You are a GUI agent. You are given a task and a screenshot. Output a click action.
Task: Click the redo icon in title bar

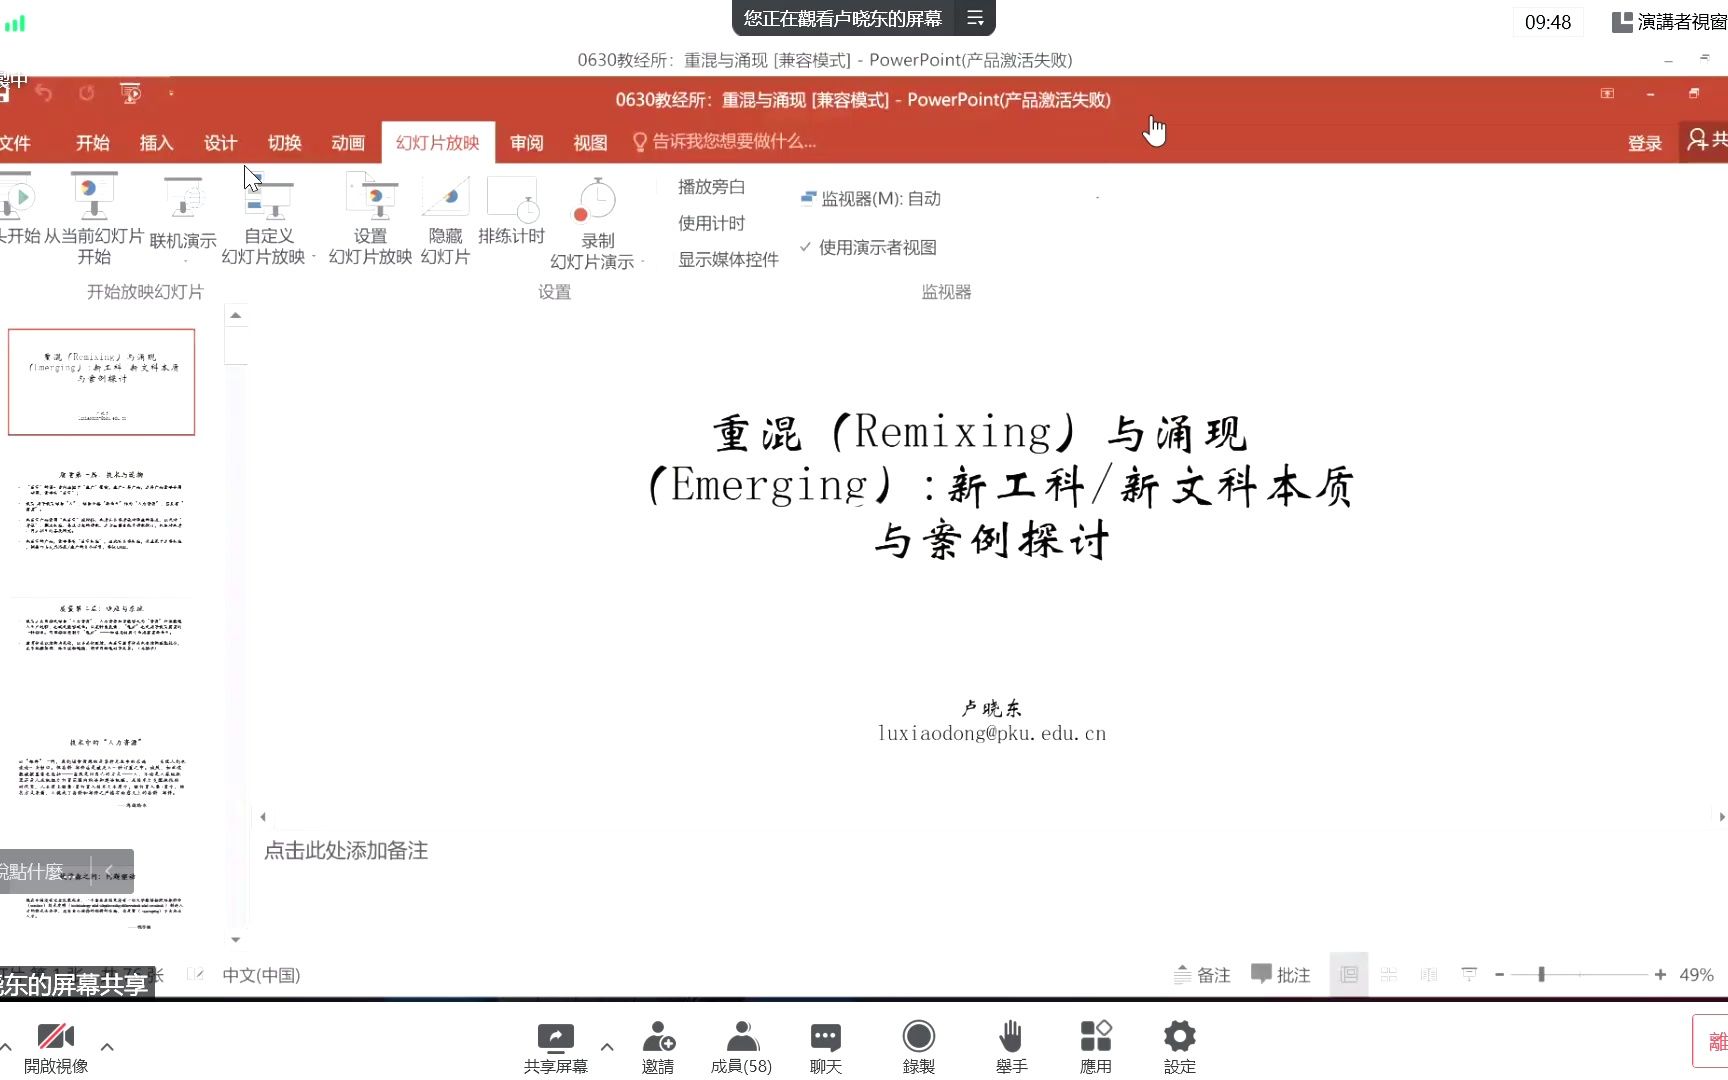tap(87, 93)
